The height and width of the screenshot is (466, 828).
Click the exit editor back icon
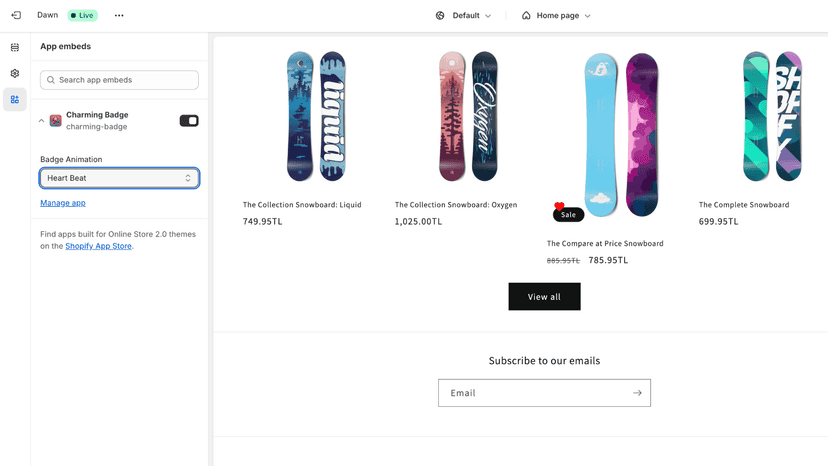[x=16, y=15]
